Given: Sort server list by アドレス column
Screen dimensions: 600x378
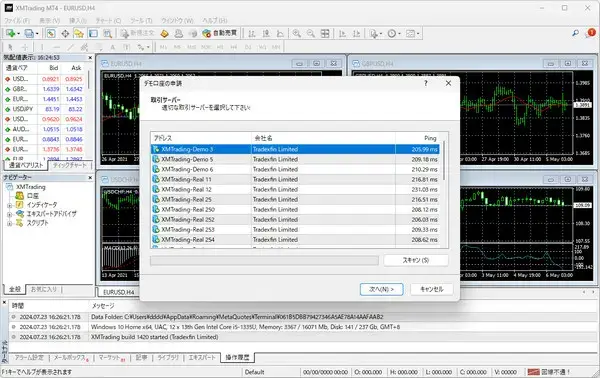Looking at the screenshot, I should point(201,138).
